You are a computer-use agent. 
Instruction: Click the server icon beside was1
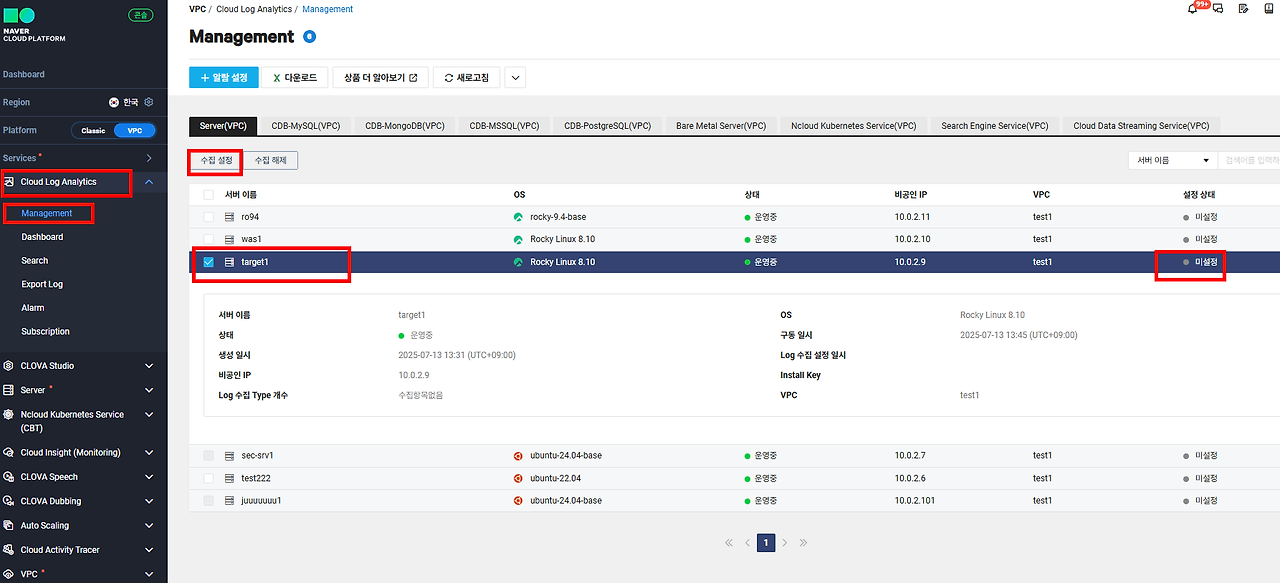click(x=230, y=239)
